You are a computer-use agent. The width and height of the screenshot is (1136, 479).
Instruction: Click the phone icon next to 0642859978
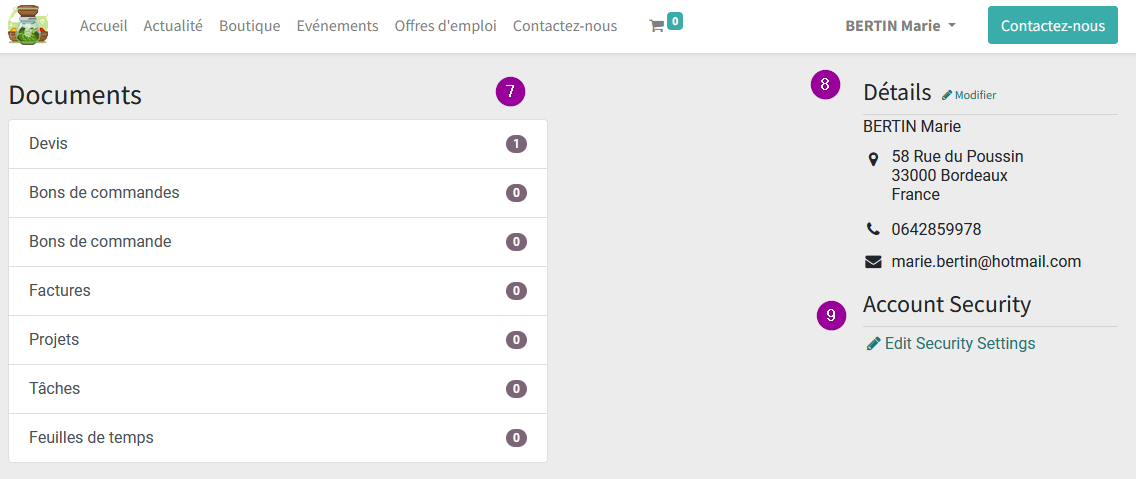(873, 229)
